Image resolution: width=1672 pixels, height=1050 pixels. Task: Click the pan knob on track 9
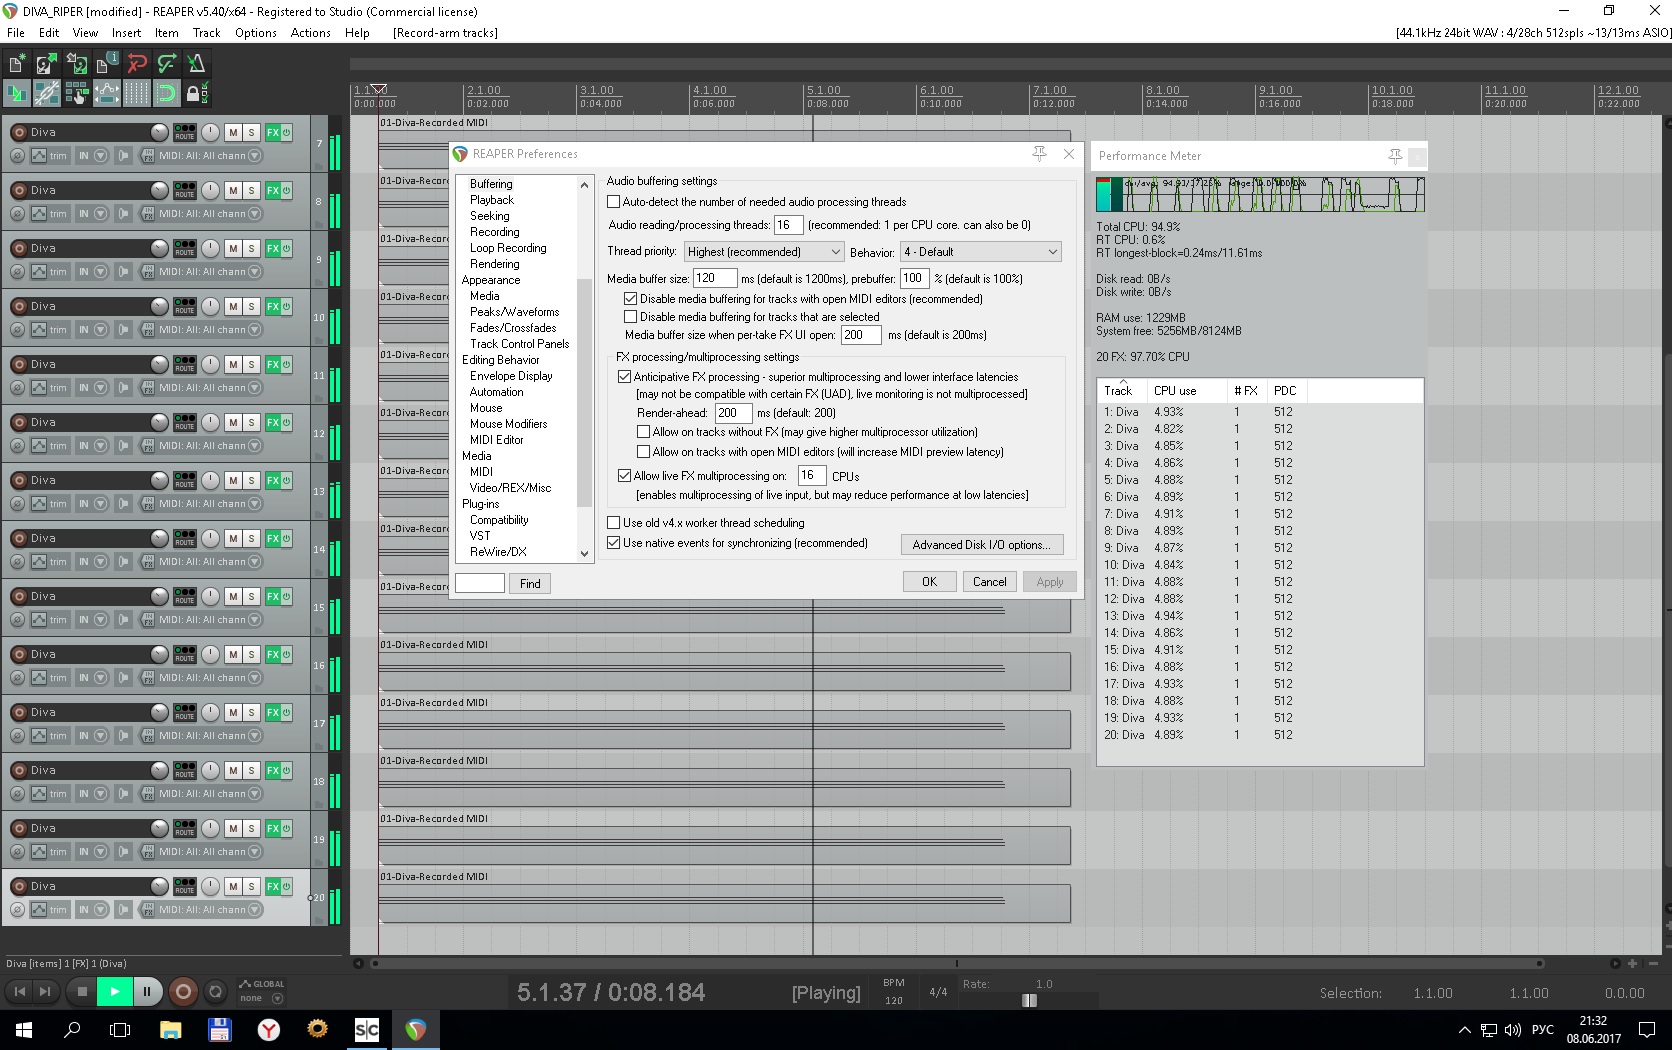pos(210,248)
